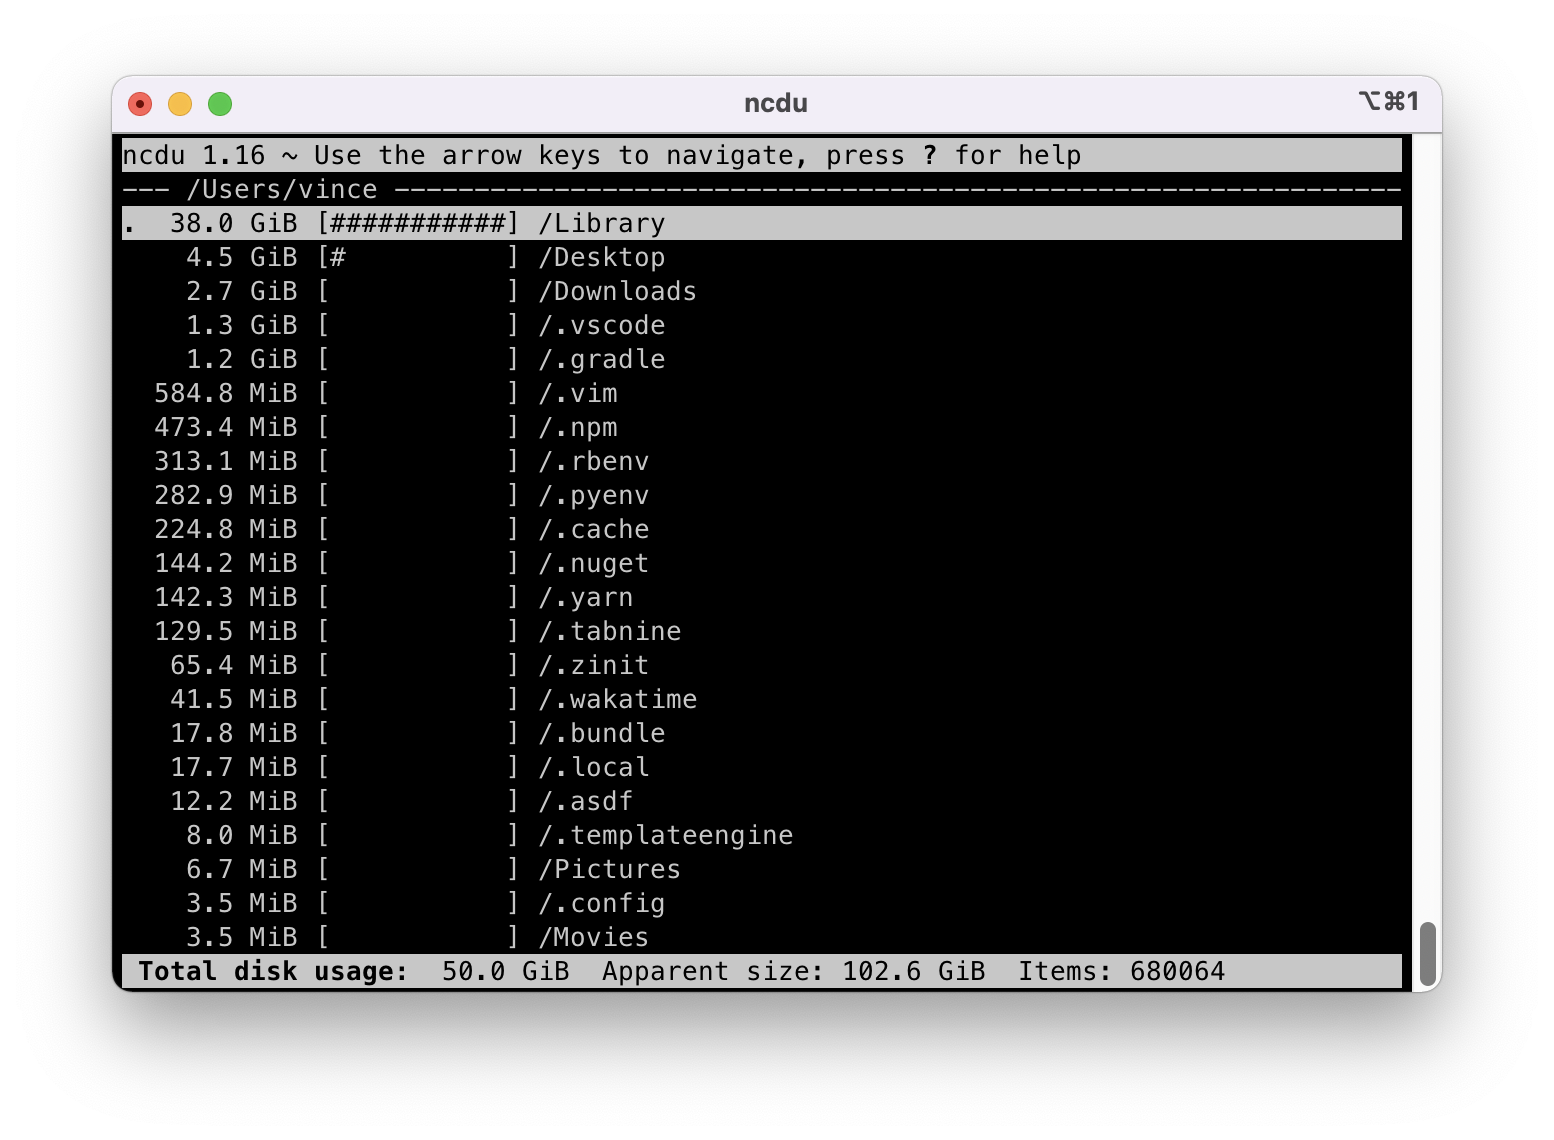This screenshot has width=1554, height=1140.
Task: Select the /Movies row
Action: (762, 937)
